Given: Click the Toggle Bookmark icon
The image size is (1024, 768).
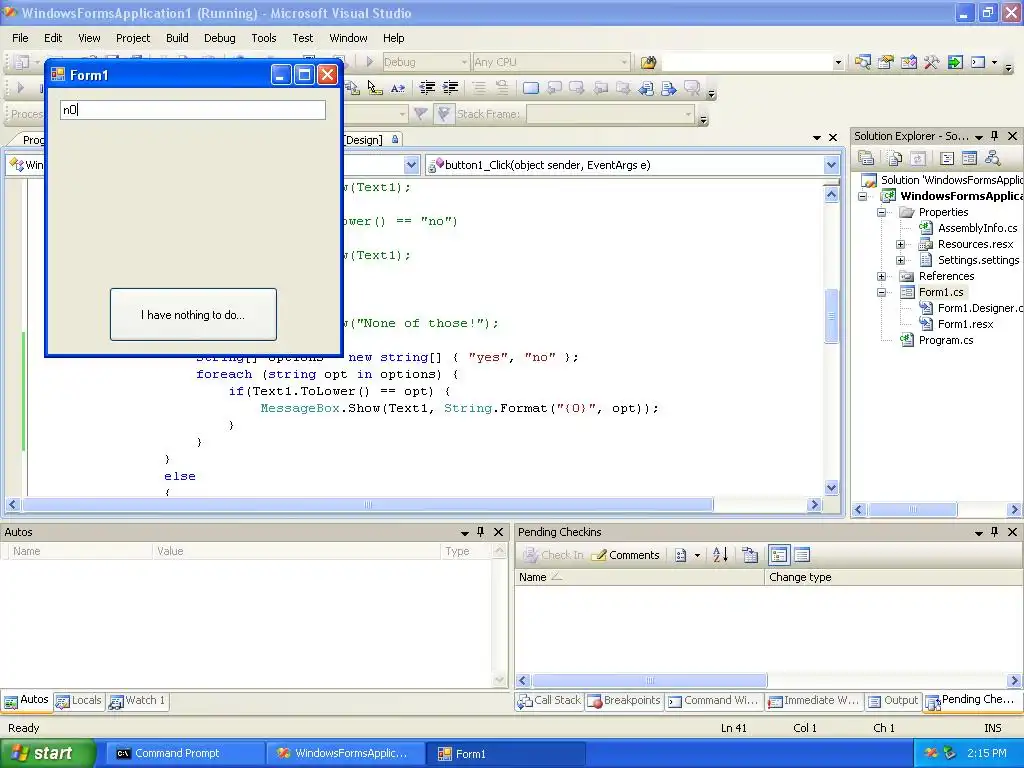Looking at the screenshot, I should 531,88.
